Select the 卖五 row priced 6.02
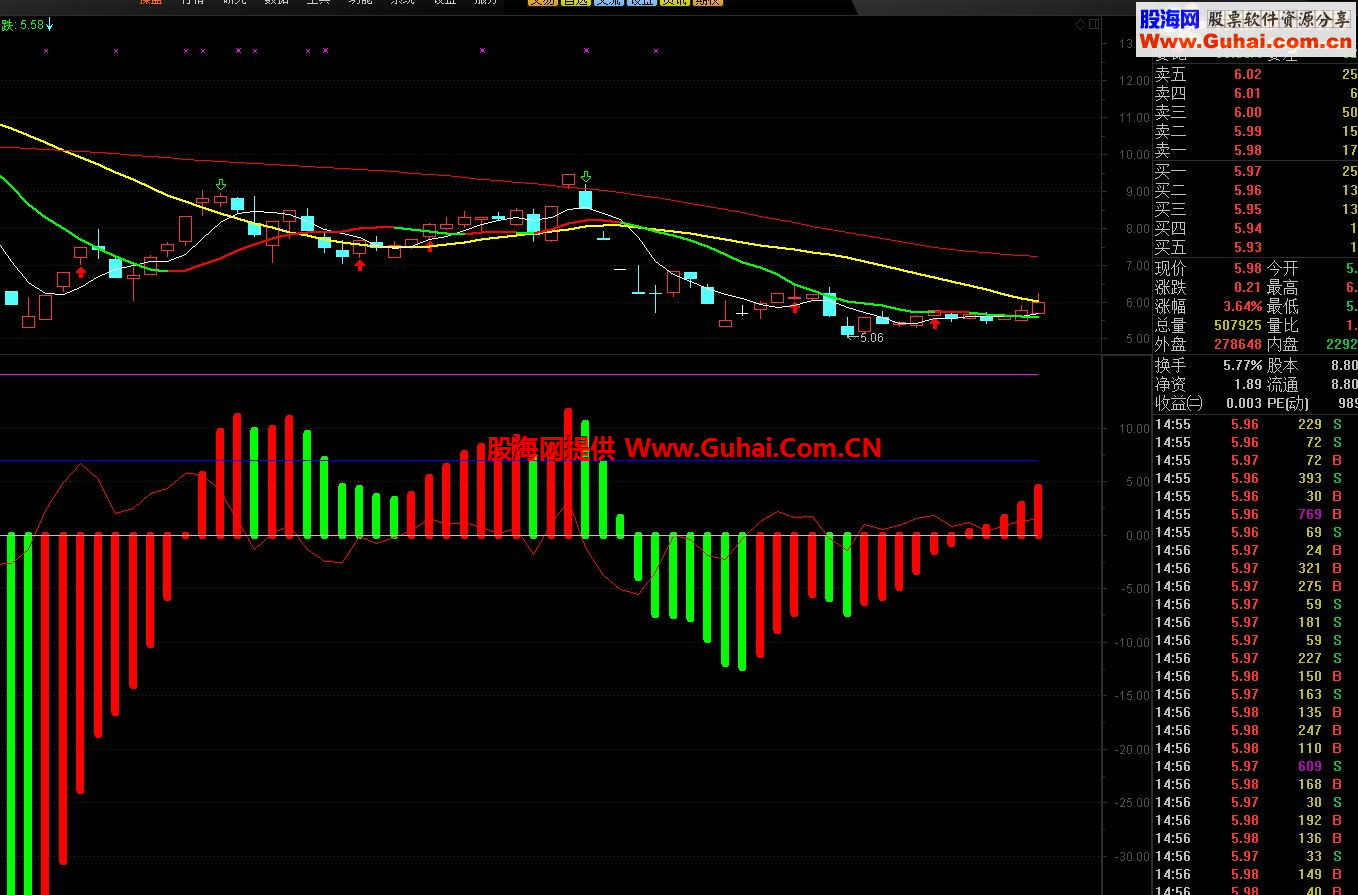1358x895 pixels. click(x=1256, y=74)
